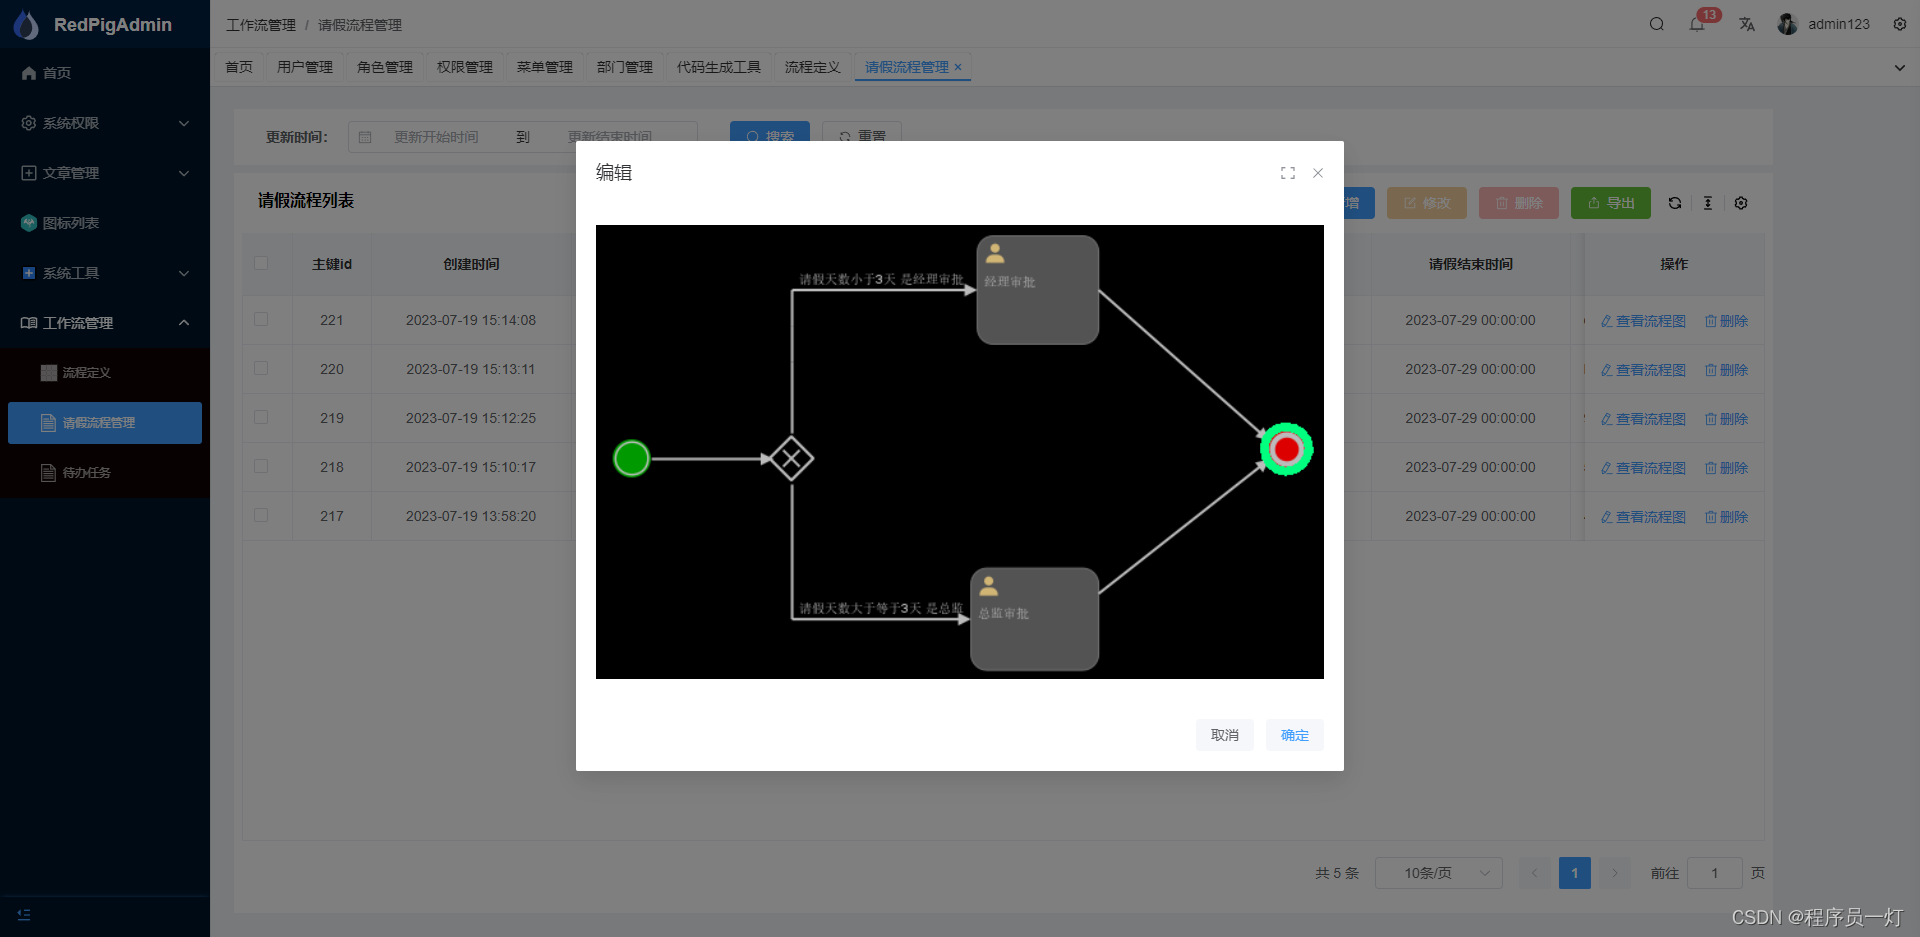The width and height of the screenshot is (1920, 937).
Task: Select page 1 pagination button
Action: 1575,873
